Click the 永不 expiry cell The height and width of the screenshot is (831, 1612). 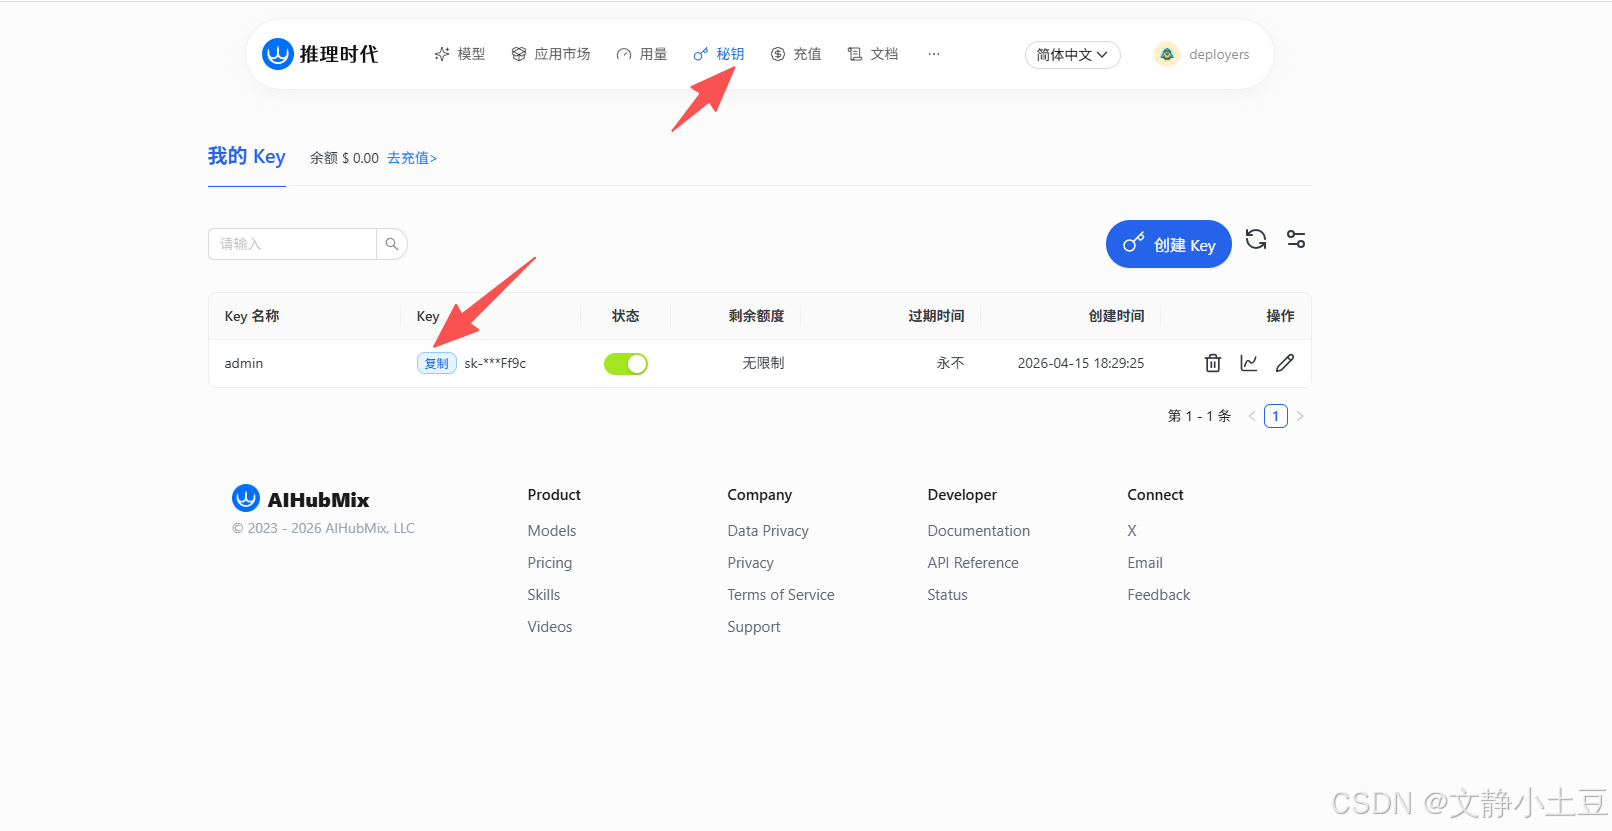tap(950, 363)
